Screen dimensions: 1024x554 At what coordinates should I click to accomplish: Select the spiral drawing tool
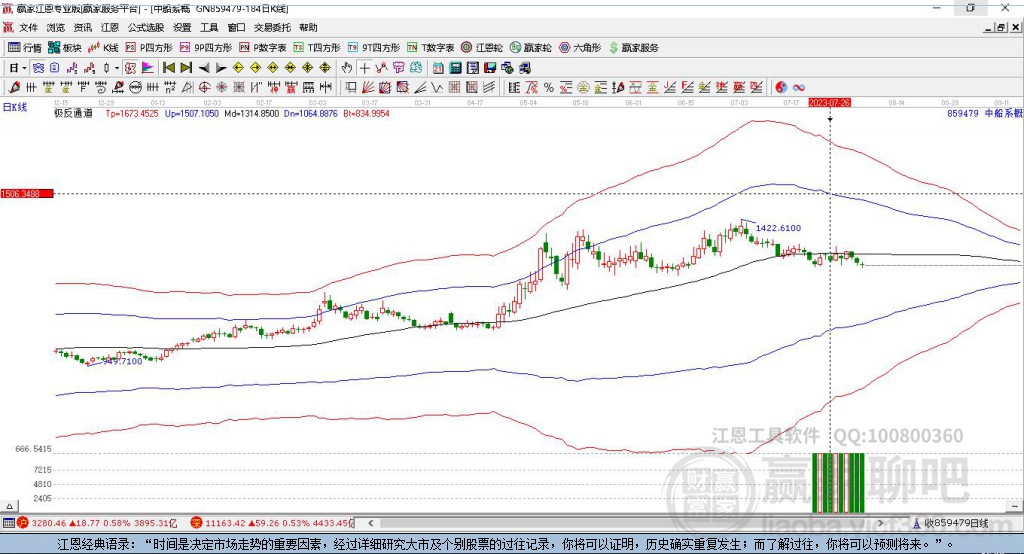point(101,88)
